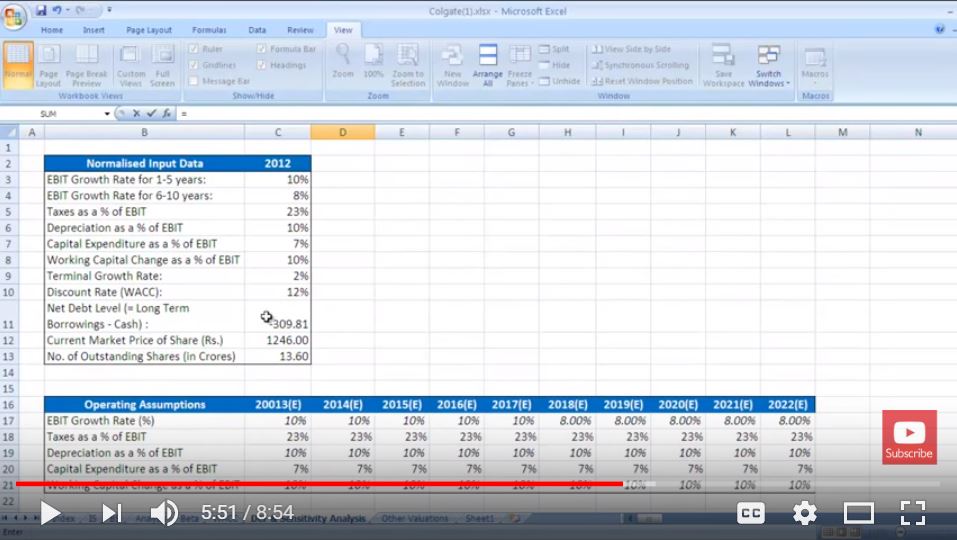Play the video
The width and height of the screenshot is (957, 540).
point(50,513)
